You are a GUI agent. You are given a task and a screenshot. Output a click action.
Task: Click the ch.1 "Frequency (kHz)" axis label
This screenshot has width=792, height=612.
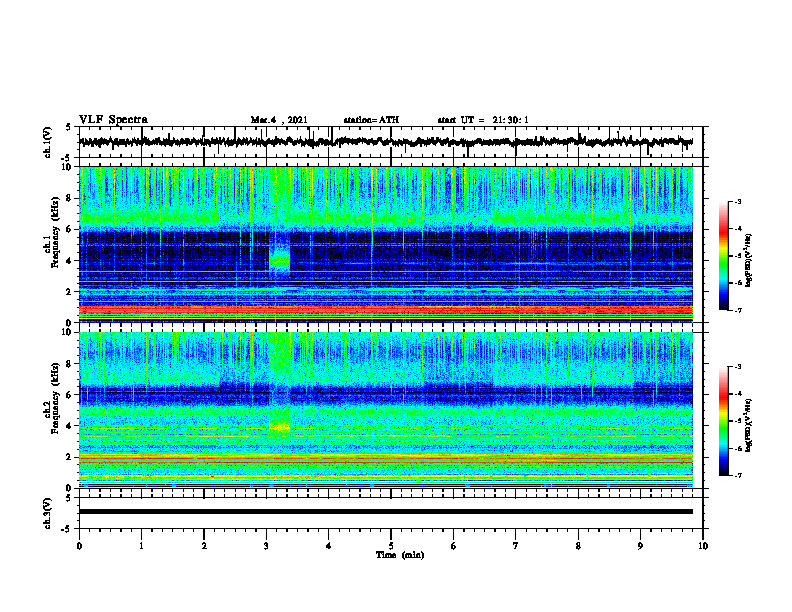(x=55, y=232)
